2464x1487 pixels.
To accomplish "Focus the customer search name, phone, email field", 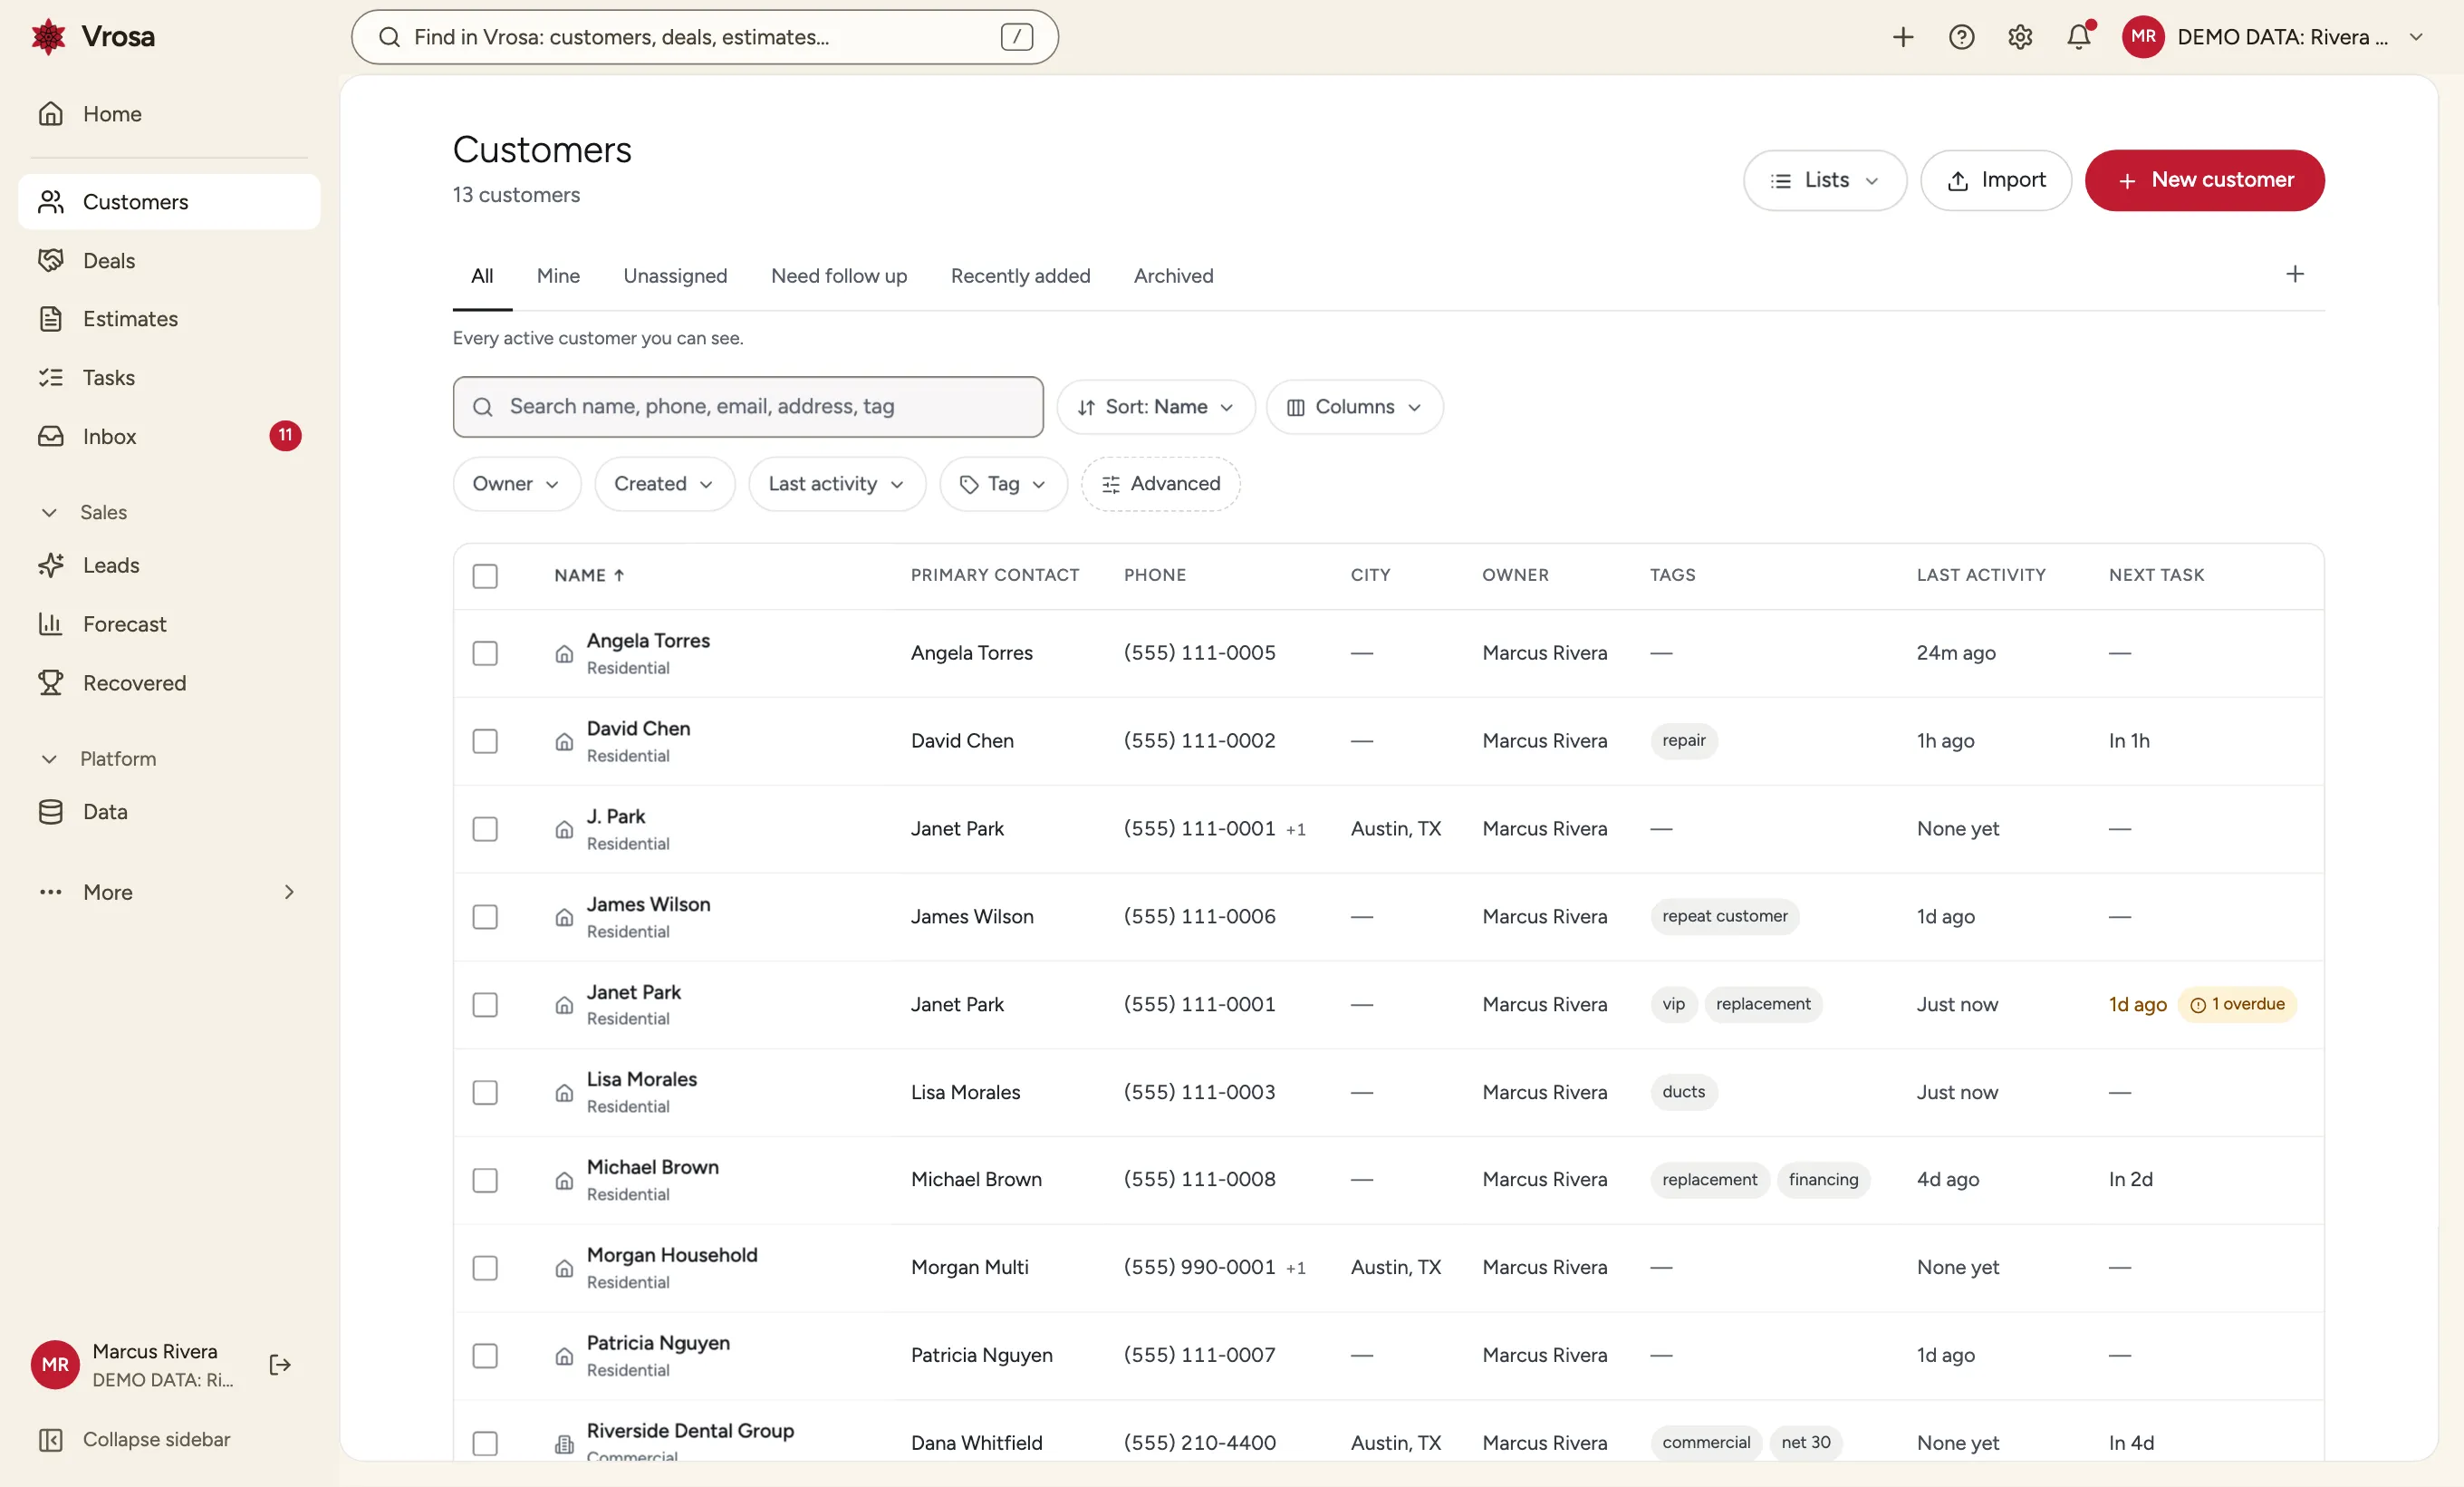I will click(748, 407).
